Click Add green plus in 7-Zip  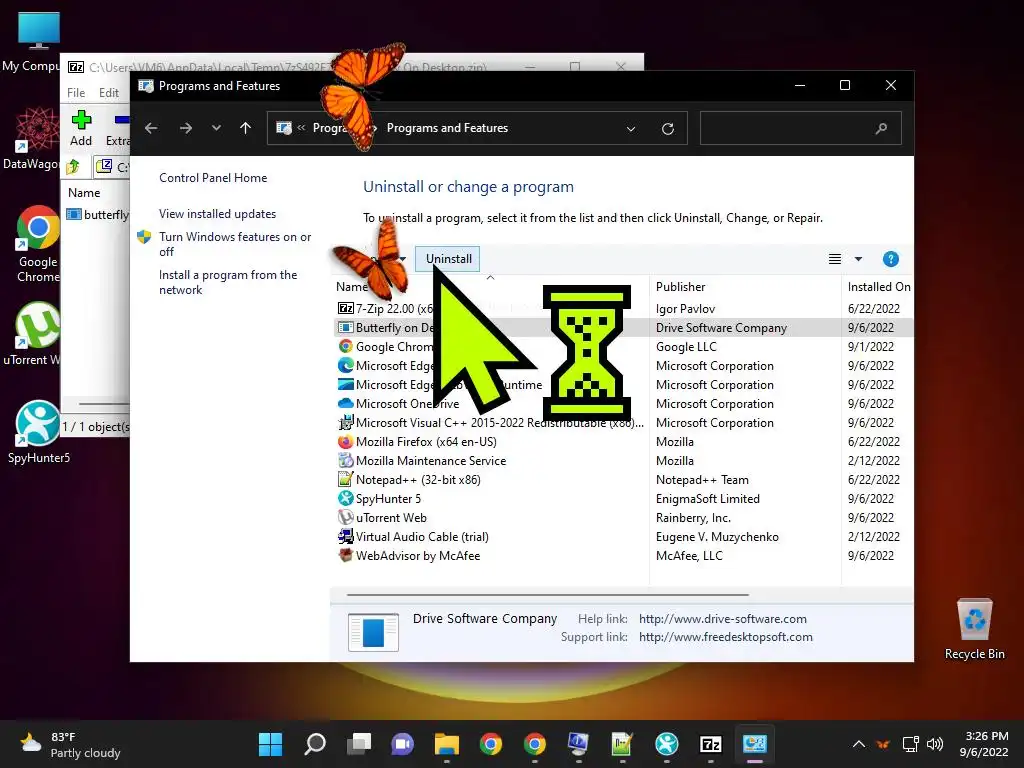pos(81,129)
